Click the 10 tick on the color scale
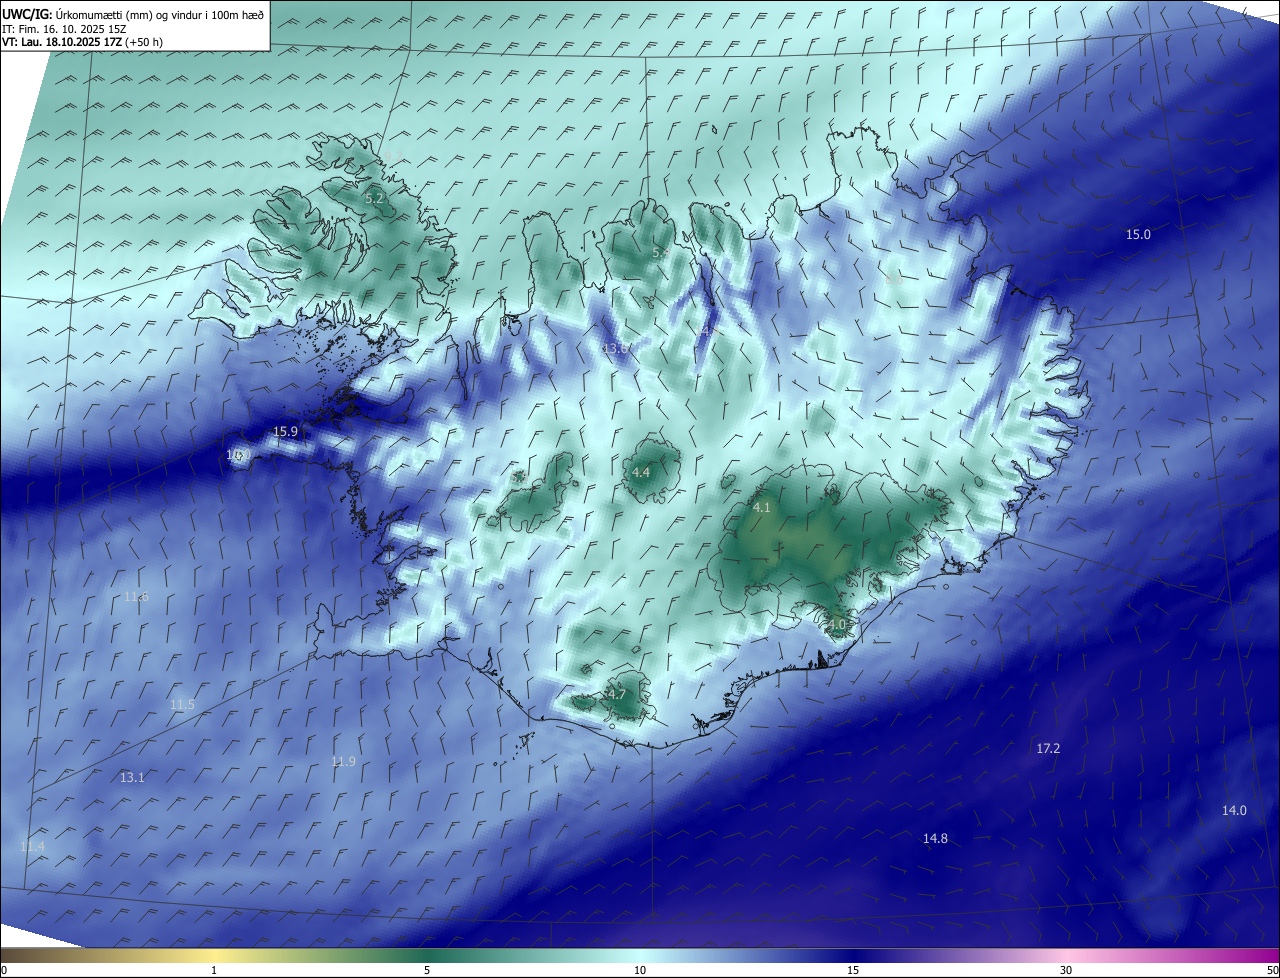This screenshot has height=978, width=1280. (x=640, y=970)
